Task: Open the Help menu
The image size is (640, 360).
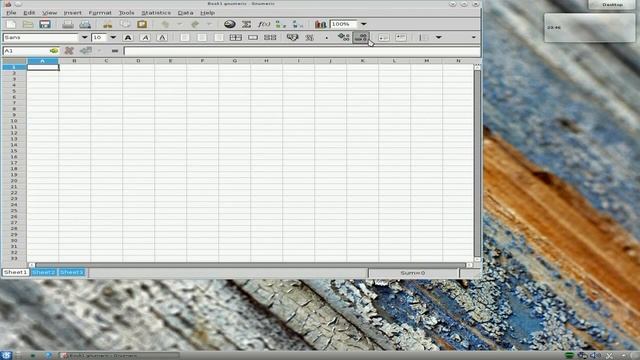Action: [207, 13]
